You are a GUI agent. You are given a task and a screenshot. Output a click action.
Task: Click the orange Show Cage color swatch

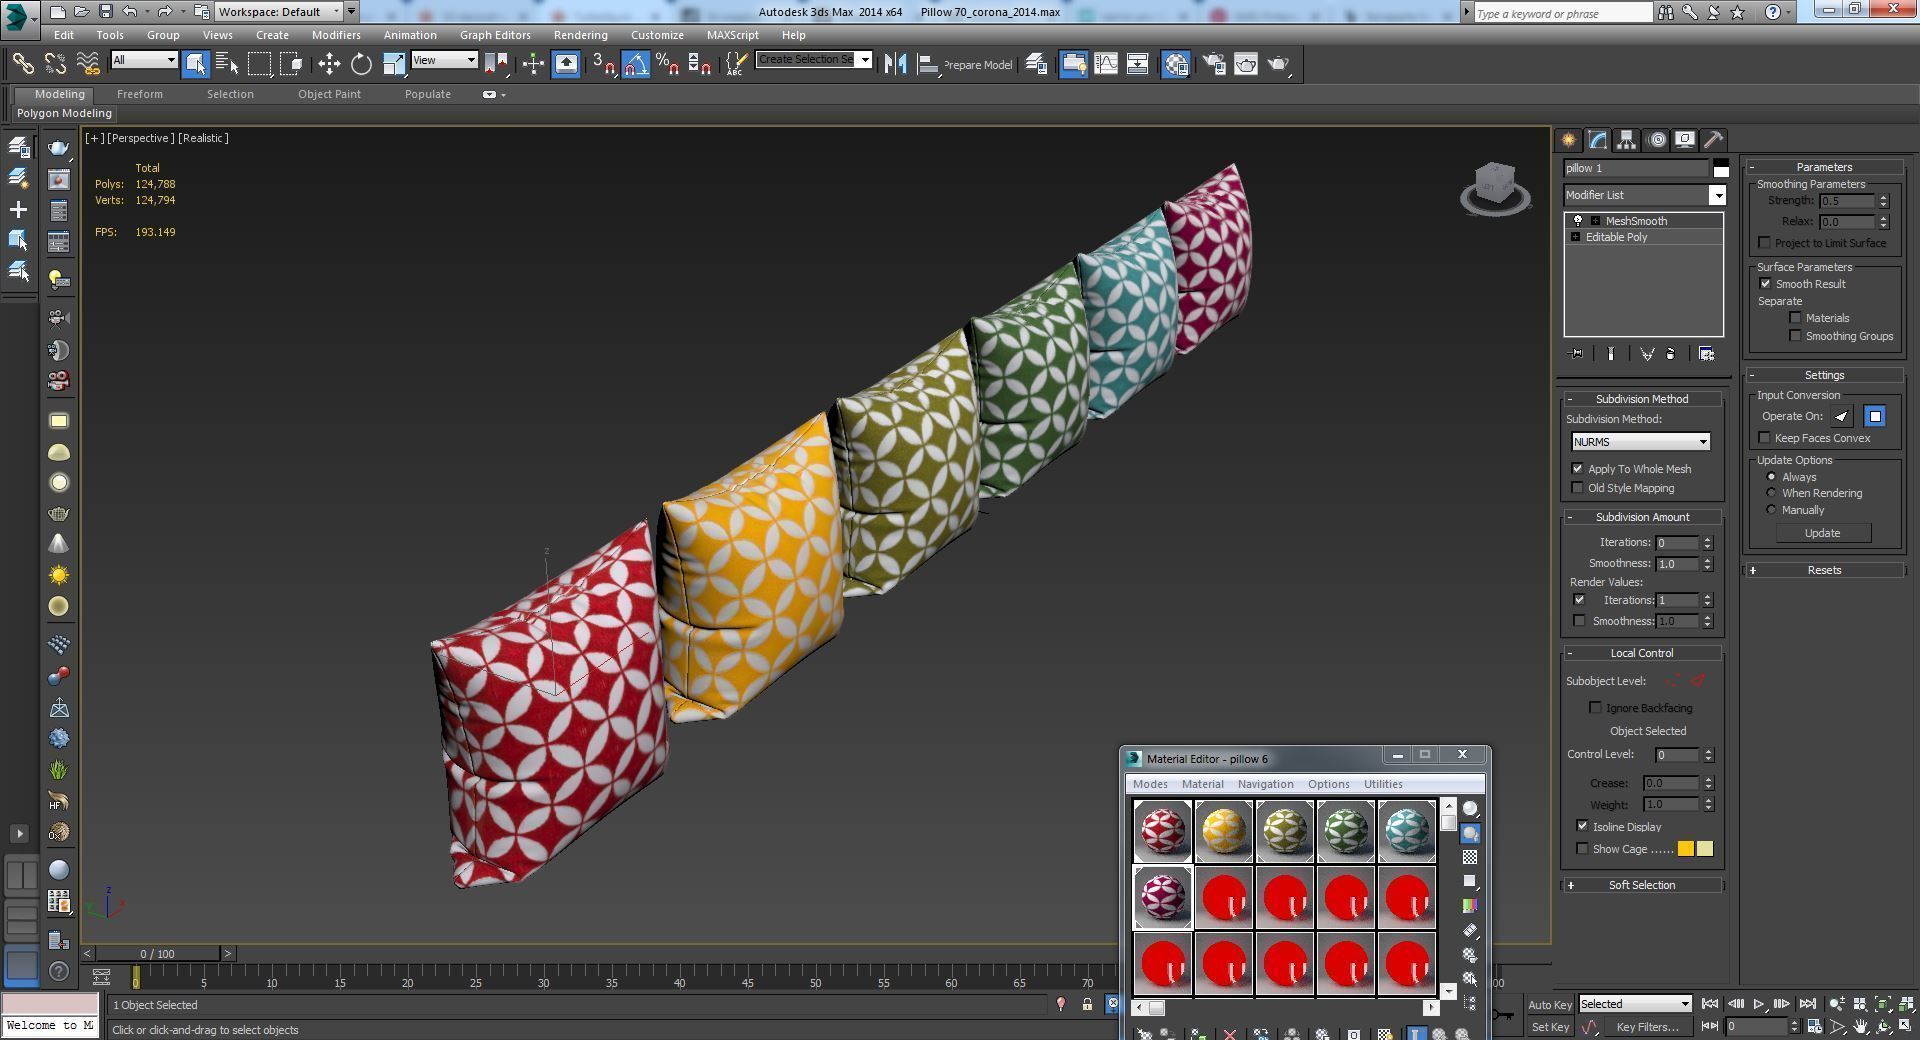click(1685, 849)
